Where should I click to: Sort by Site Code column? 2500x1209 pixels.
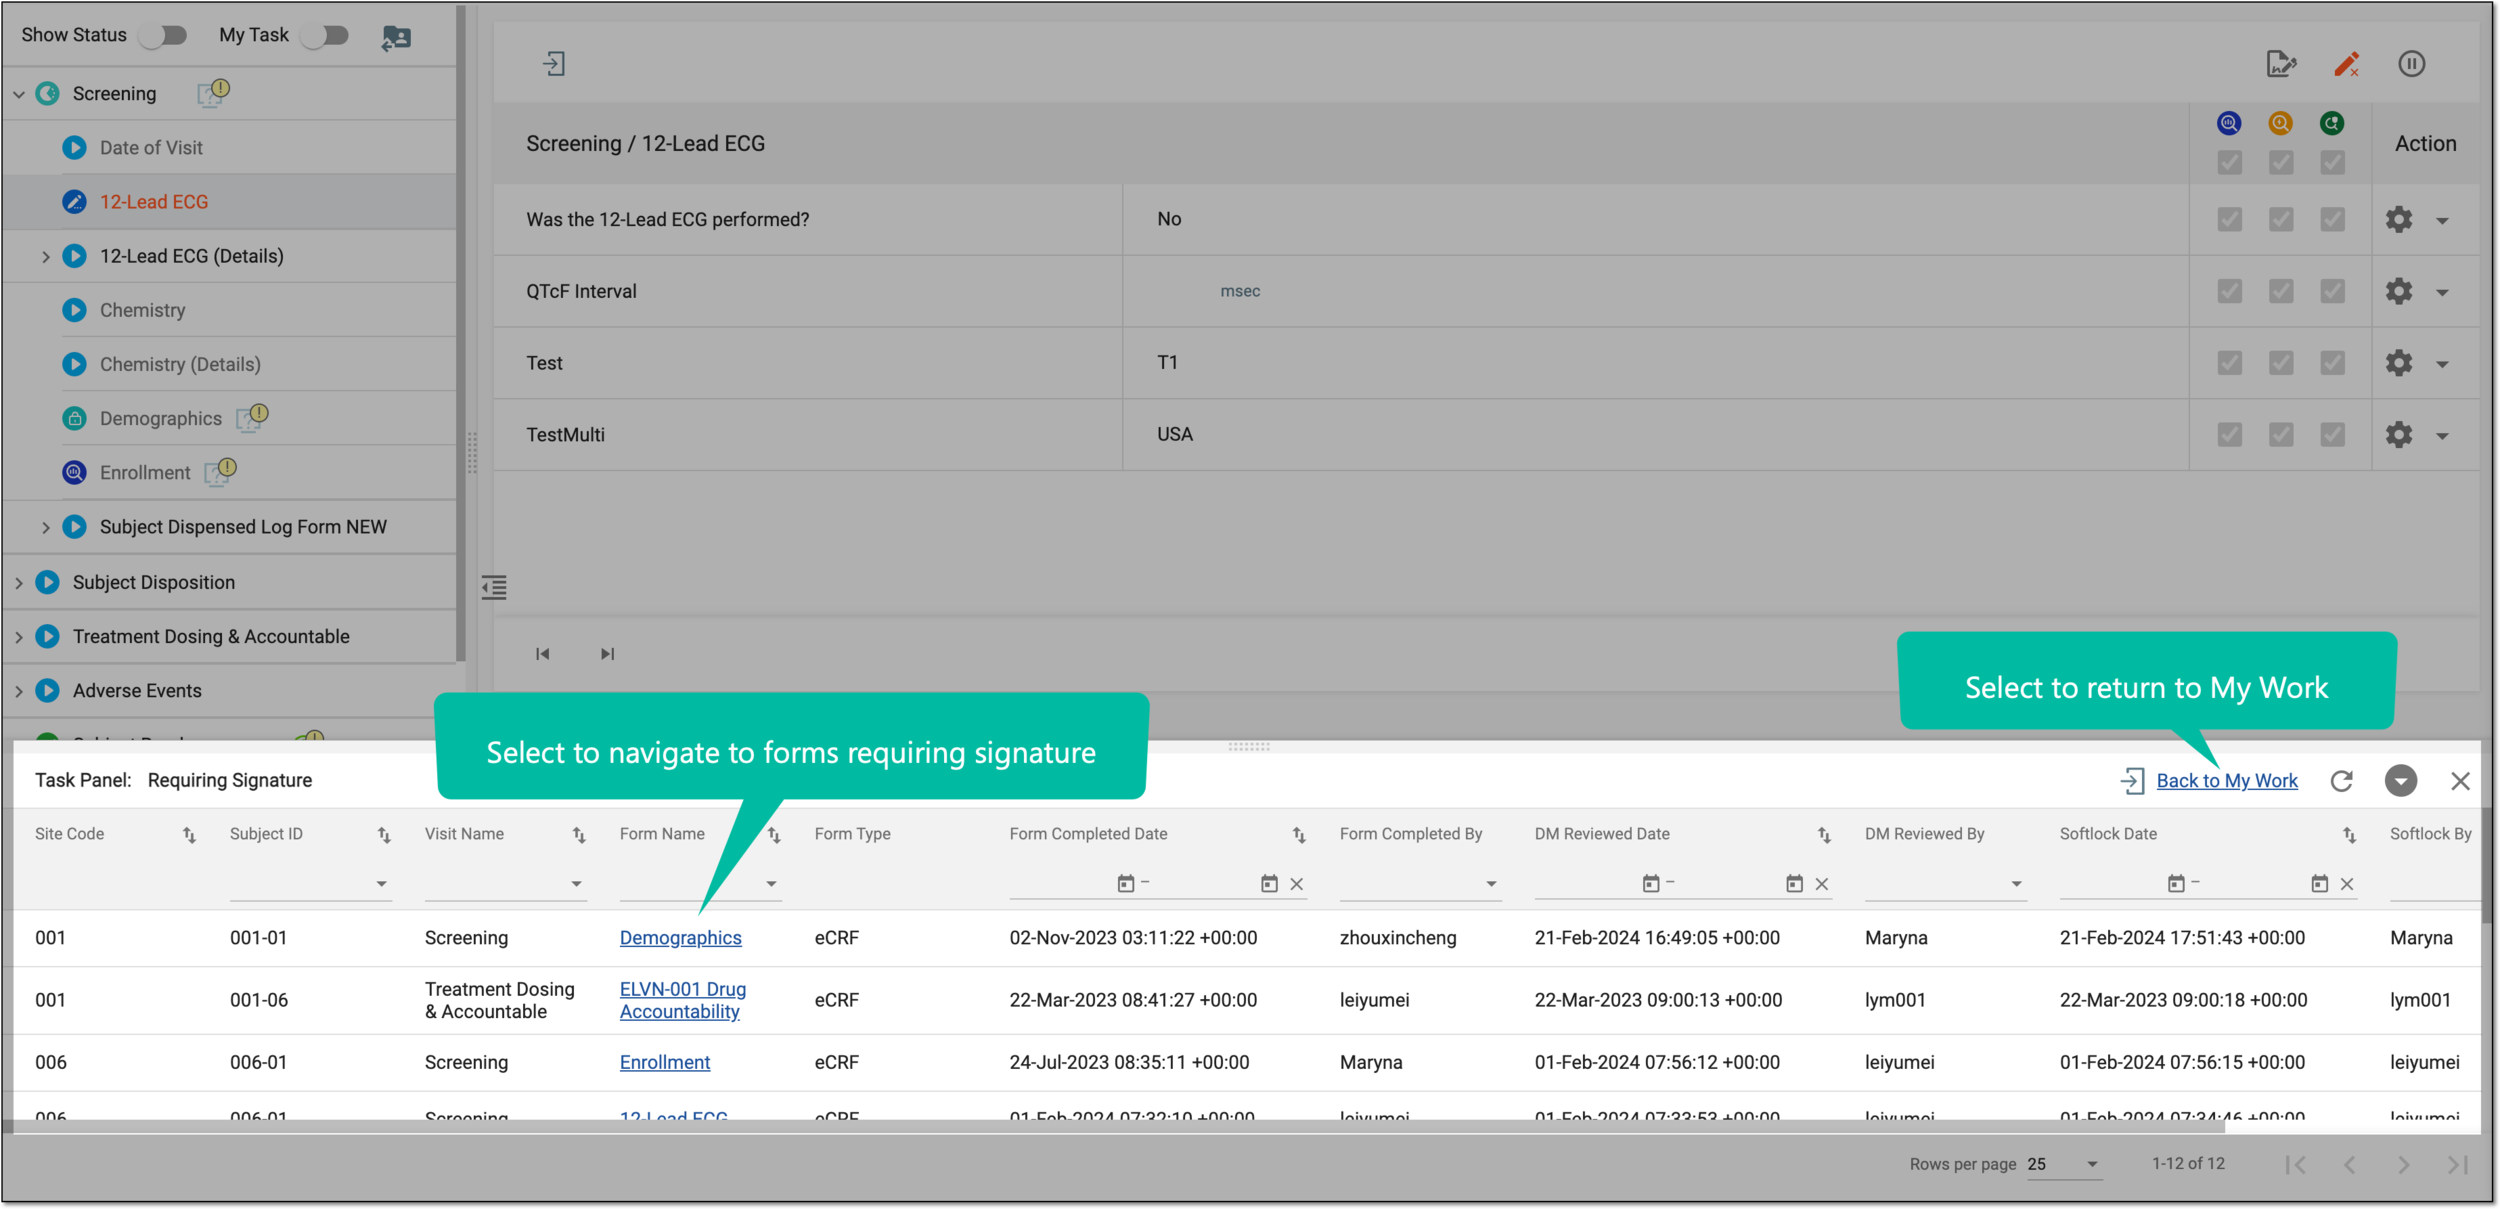tap(189, 835)
